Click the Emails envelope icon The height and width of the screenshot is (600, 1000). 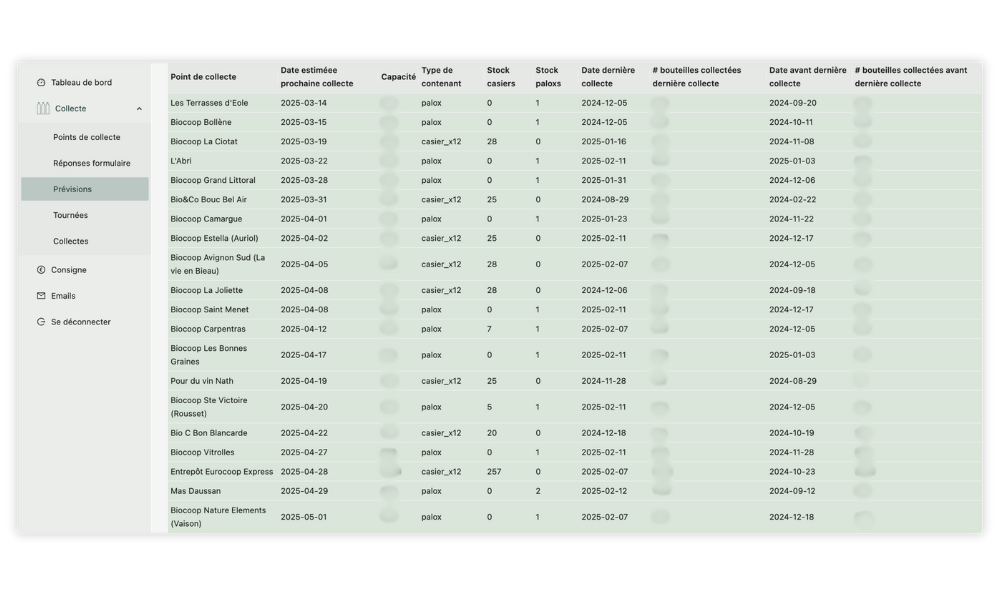click(x=41, y=296)
